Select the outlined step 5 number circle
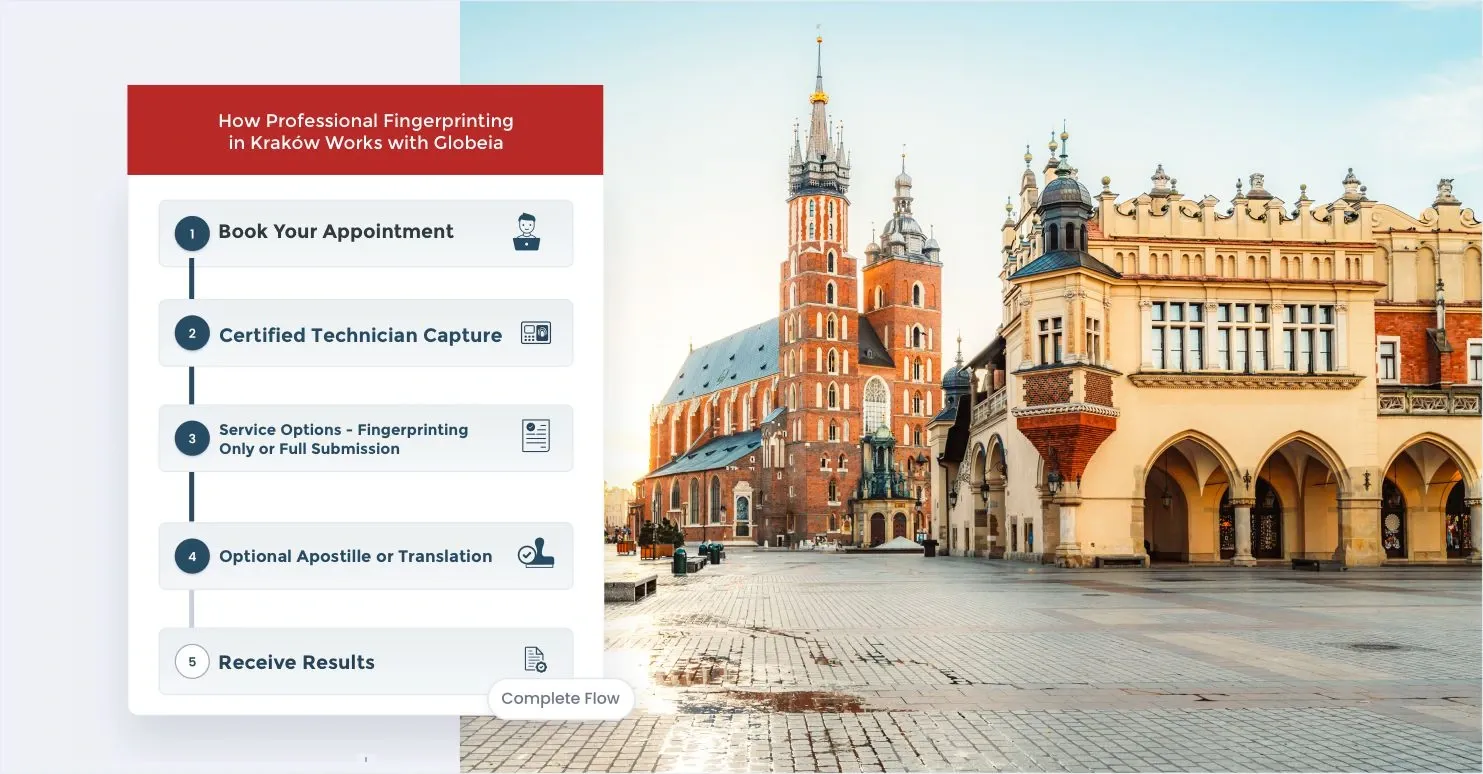 (x=192, y=661)
